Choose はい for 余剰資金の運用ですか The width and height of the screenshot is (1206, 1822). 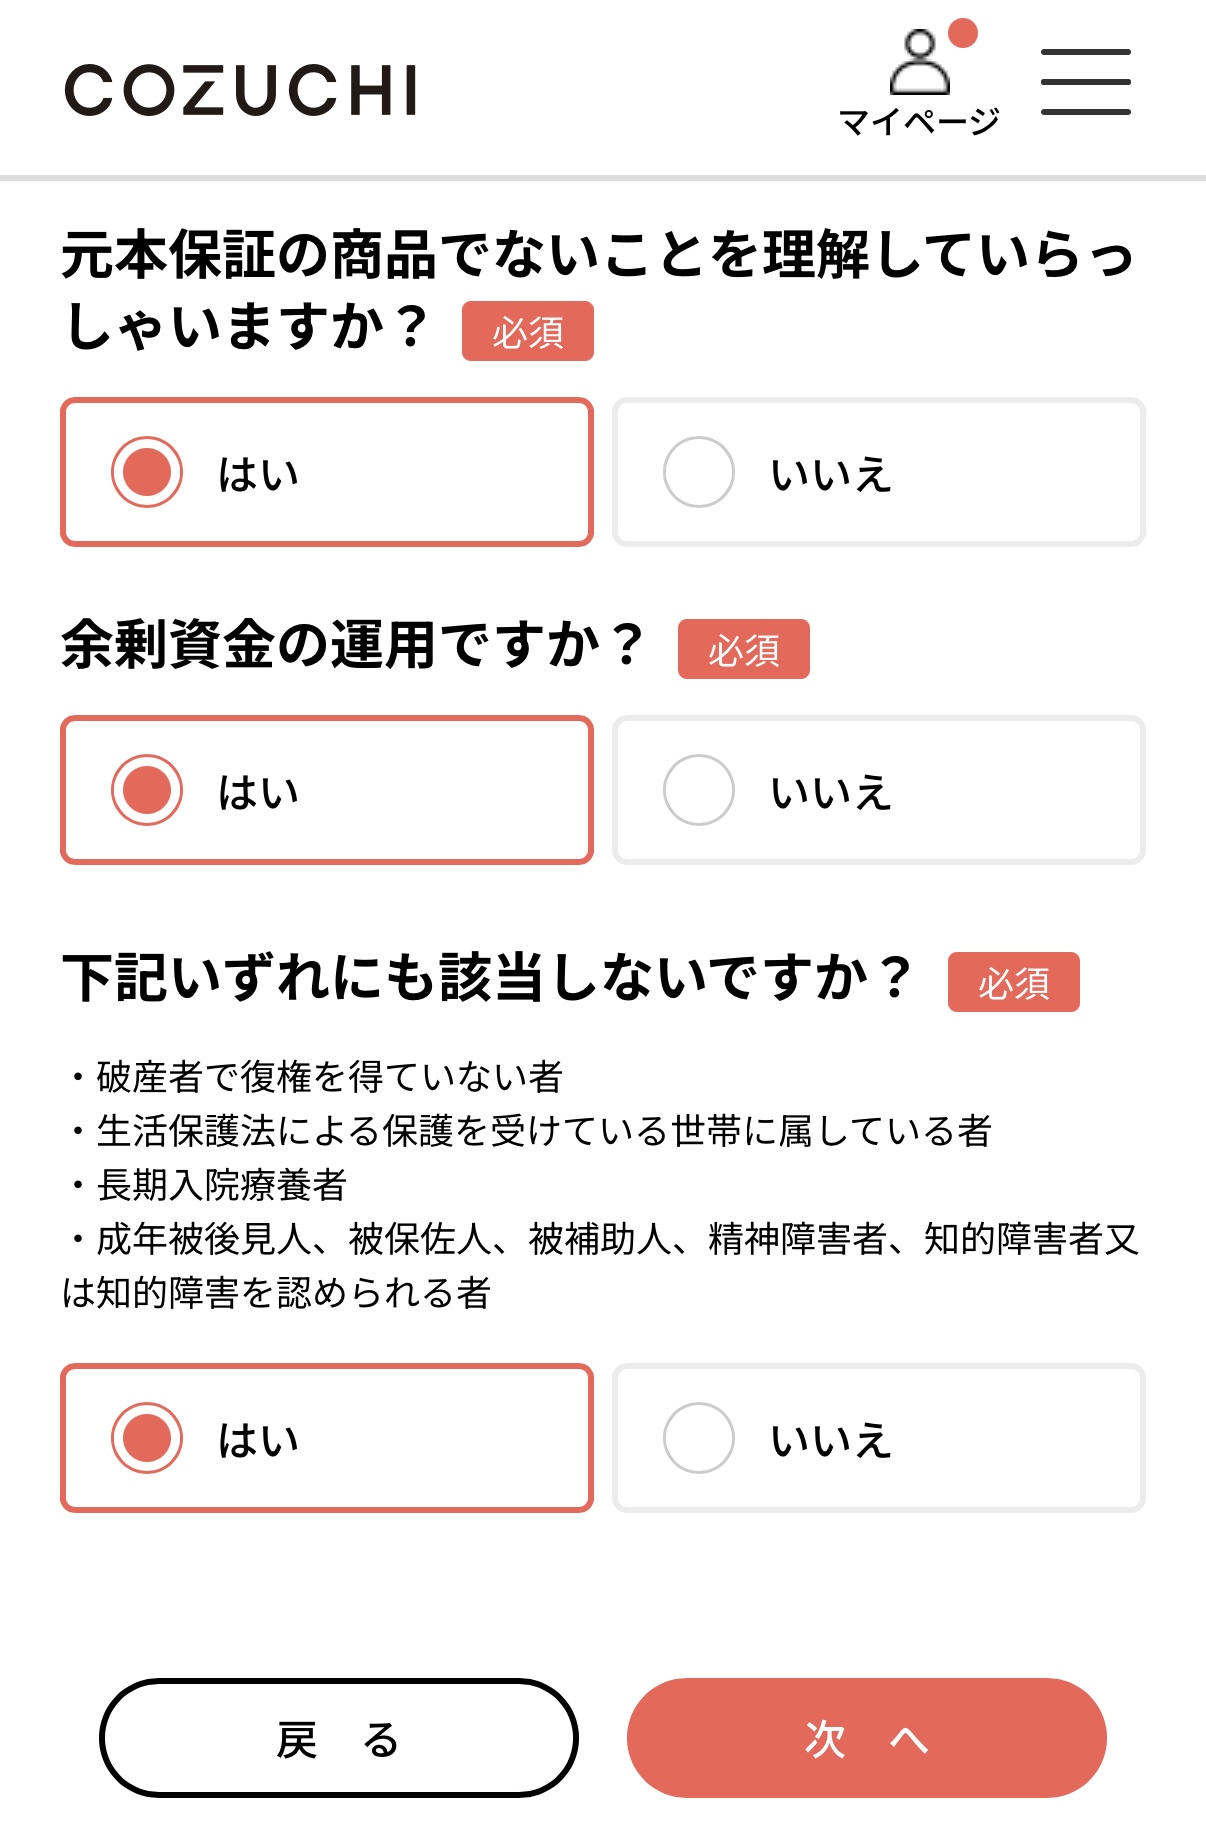pos(326,790)
